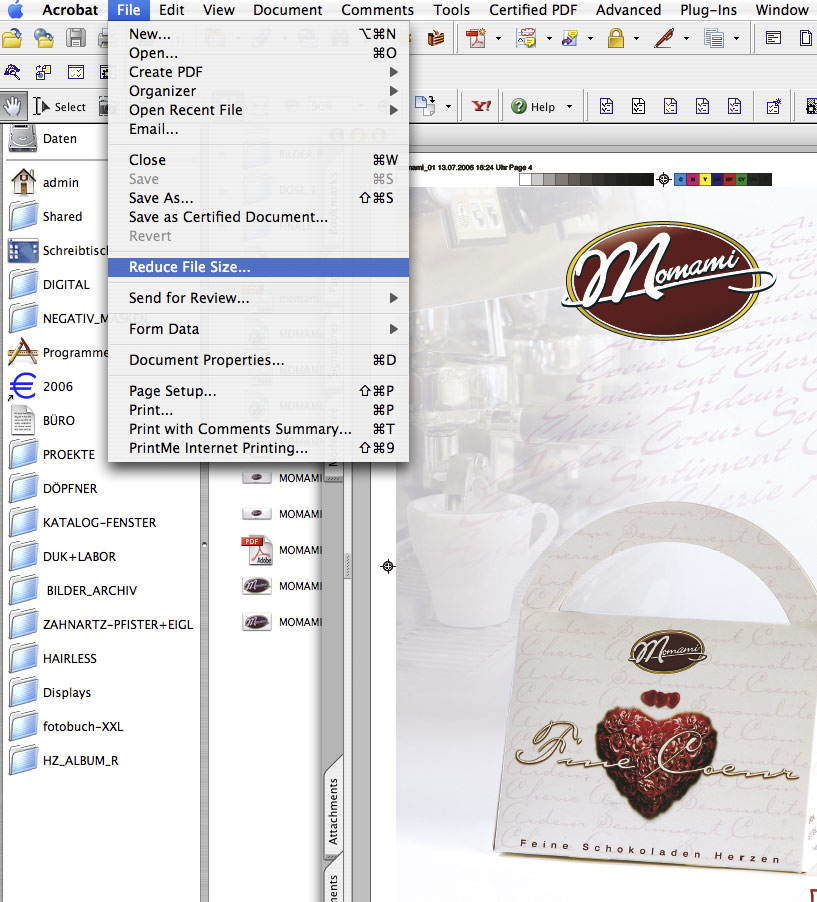Click the Select text tool
The width and height of the screenshot is (817, 902).
(60, 106)
